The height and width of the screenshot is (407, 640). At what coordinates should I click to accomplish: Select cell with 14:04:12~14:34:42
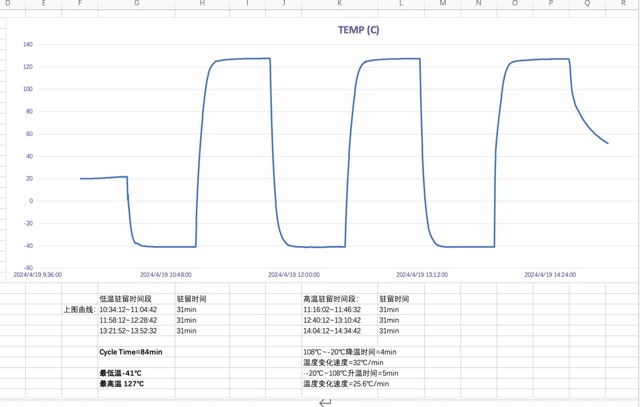pyautogui.click(x=332, y=331)
